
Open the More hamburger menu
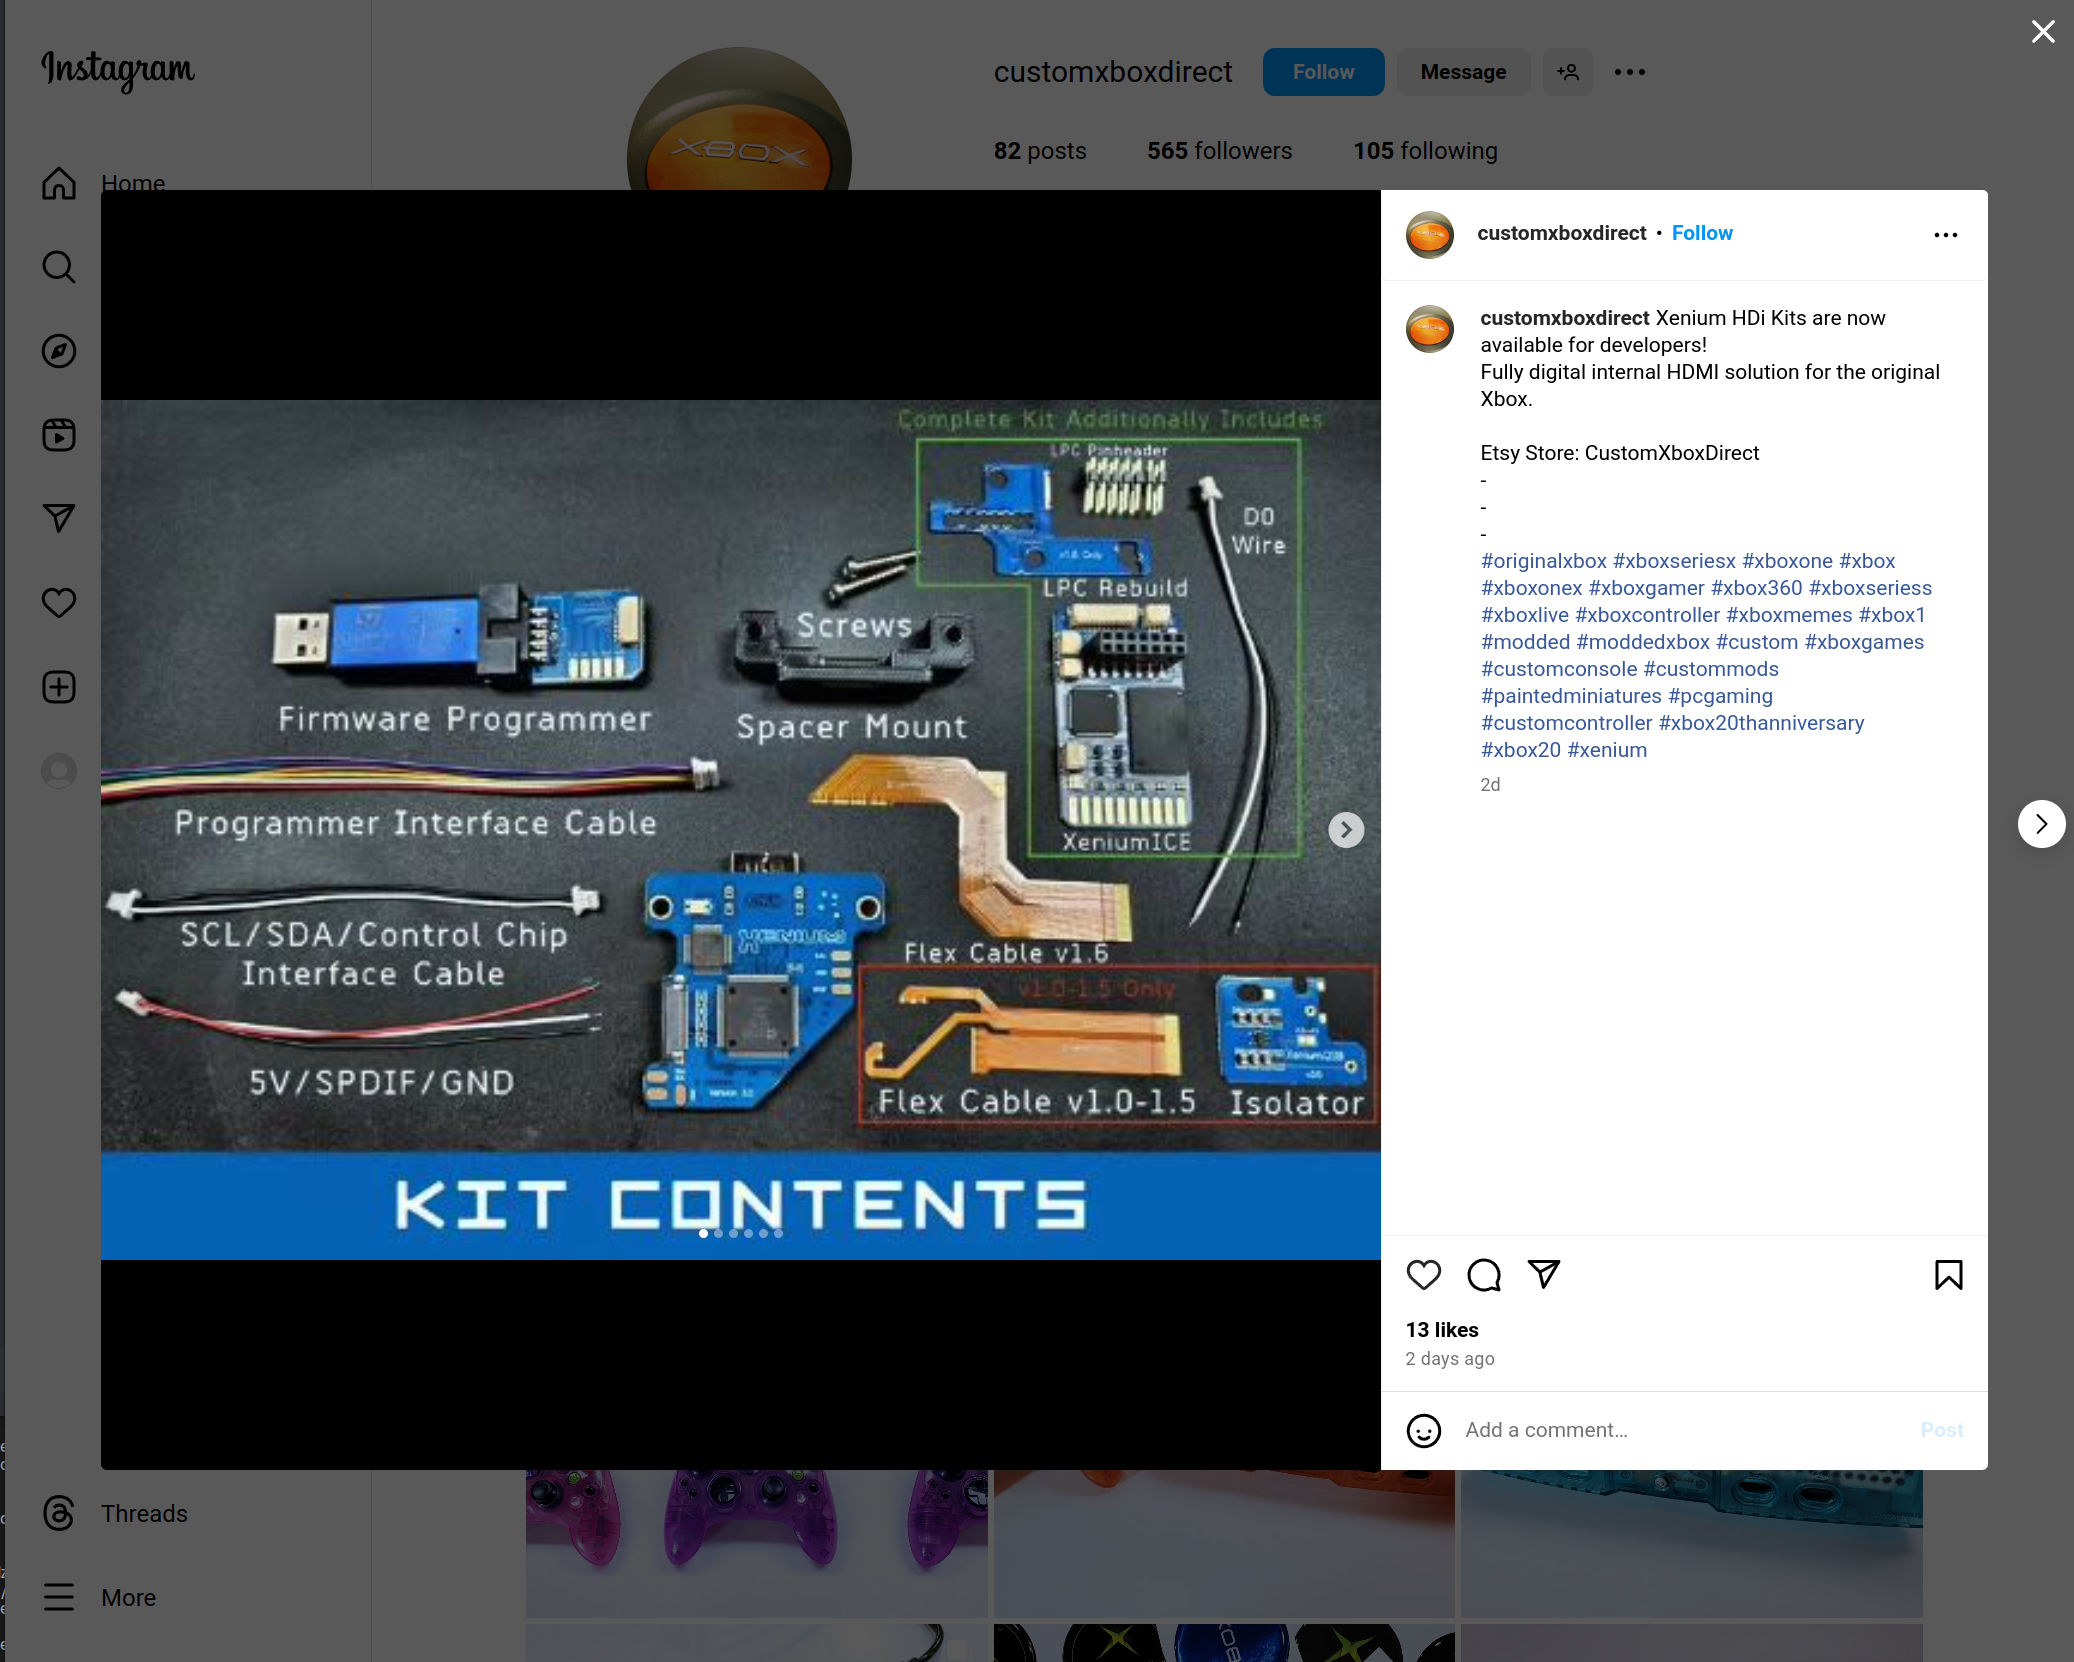pos(59,1597)
